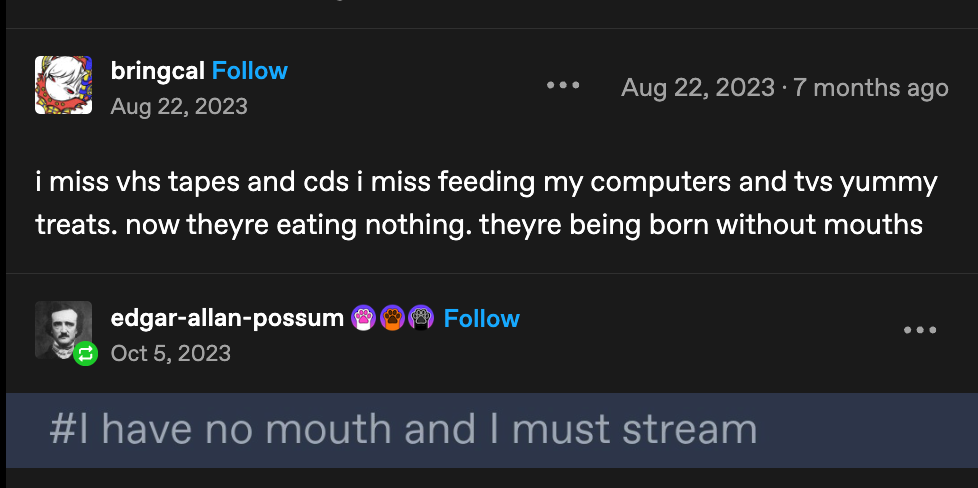Visit the edgar-allan-possum username link
The height and width of the screenshot is (488, 978).
pos(227,319)
